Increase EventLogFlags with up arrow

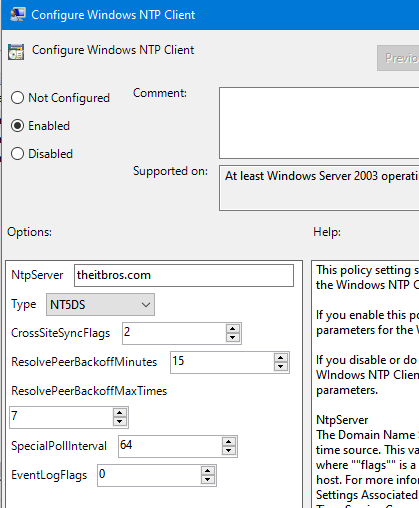pyautogui.click(x=208, y=471)
